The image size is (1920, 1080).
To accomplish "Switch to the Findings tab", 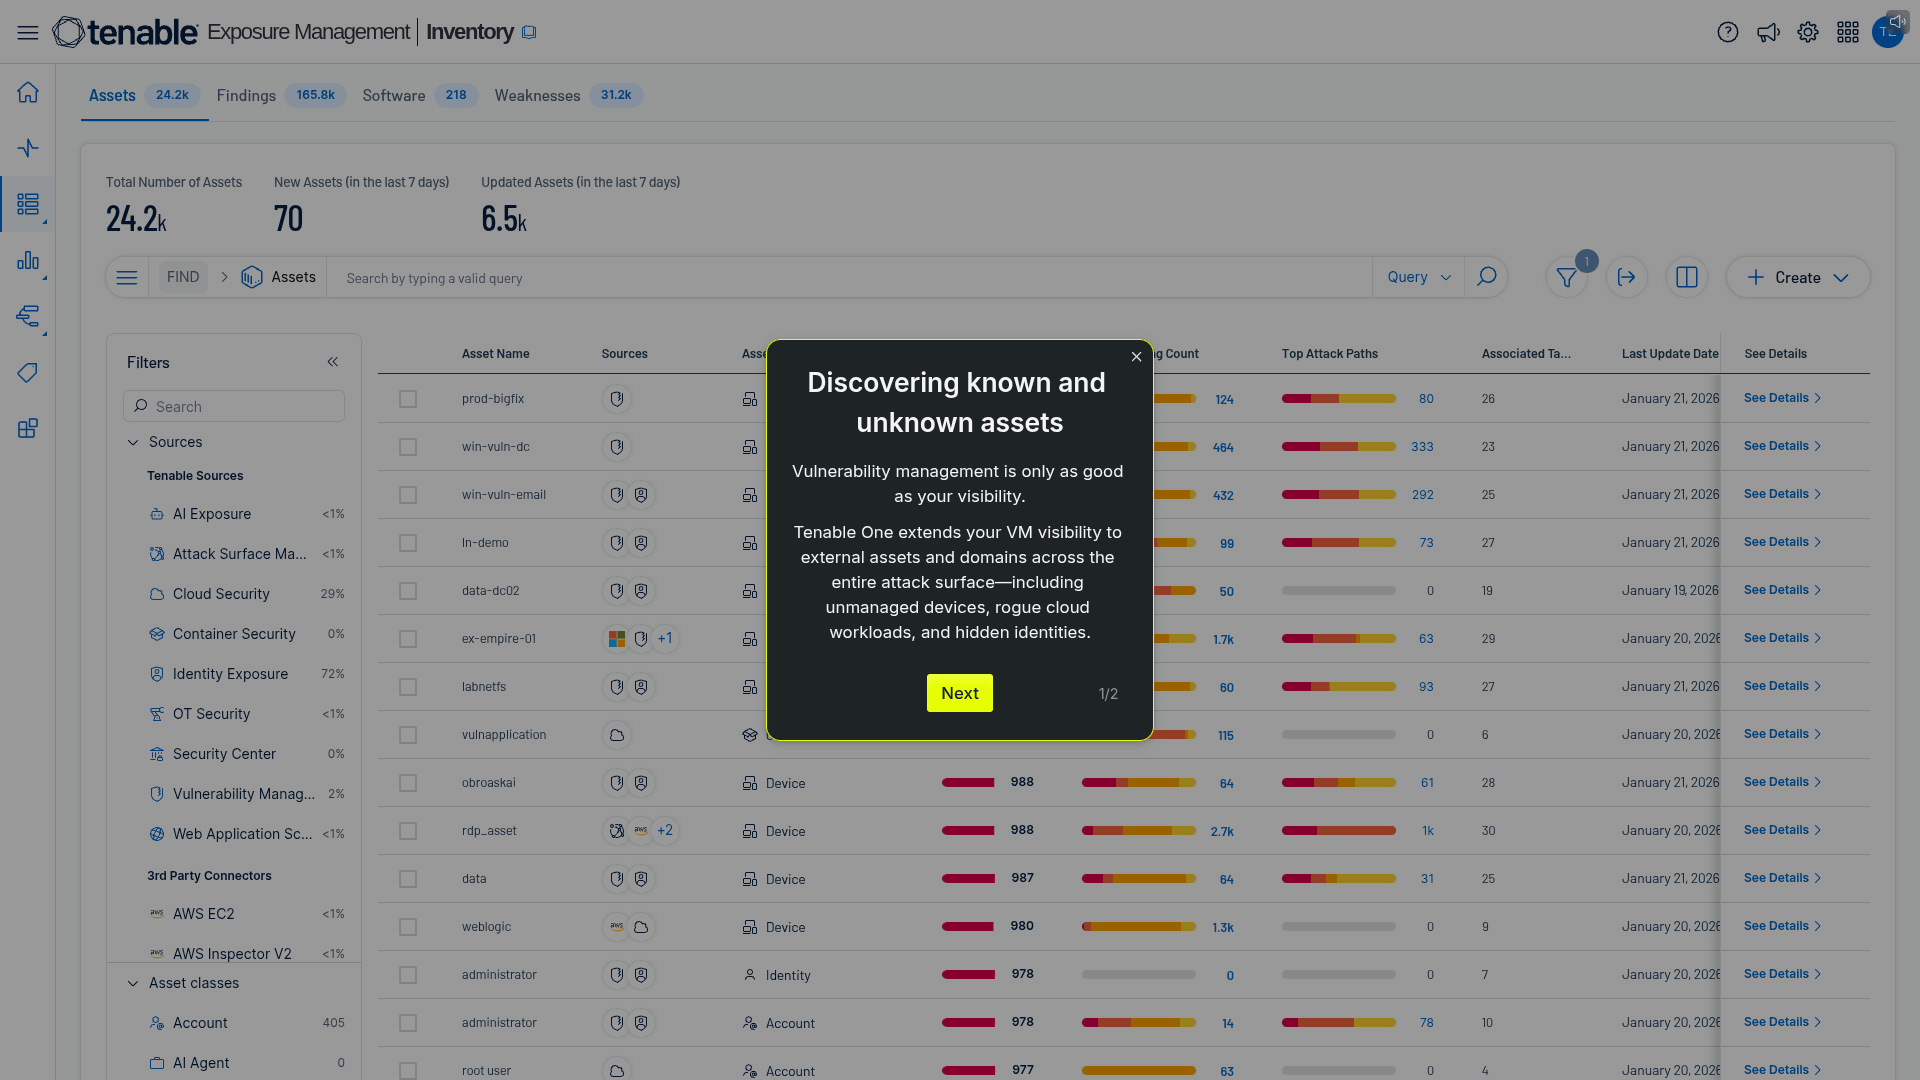I will 281,95.
